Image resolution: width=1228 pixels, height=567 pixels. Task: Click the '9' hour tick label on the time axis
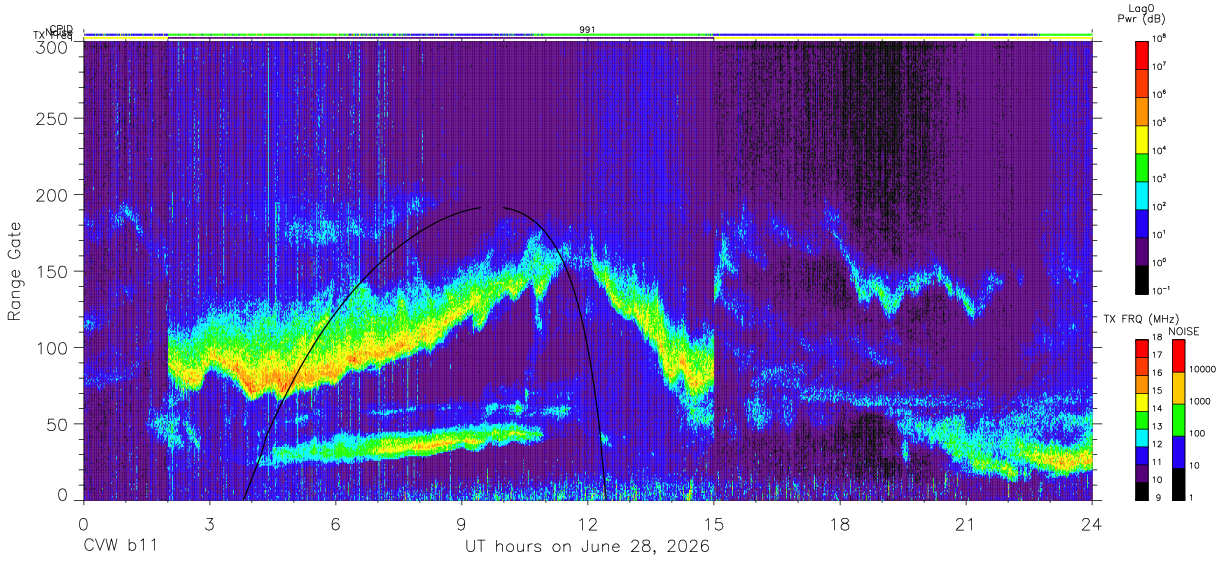tap(461, 523)
